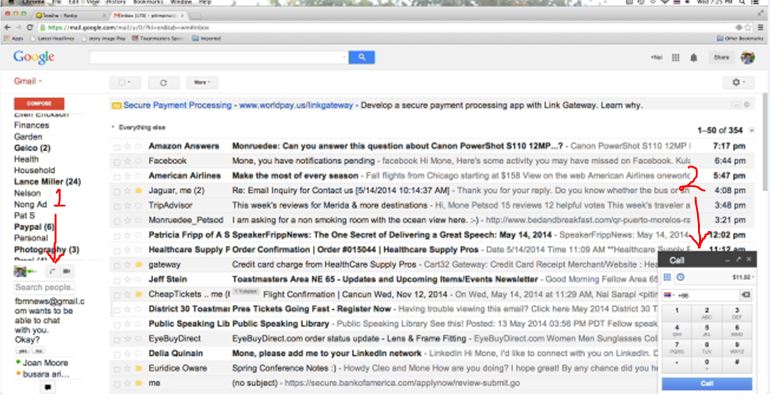Open the calling credit balance dropdown
This screenshot has width=781, height=399.
click(743, 277)
